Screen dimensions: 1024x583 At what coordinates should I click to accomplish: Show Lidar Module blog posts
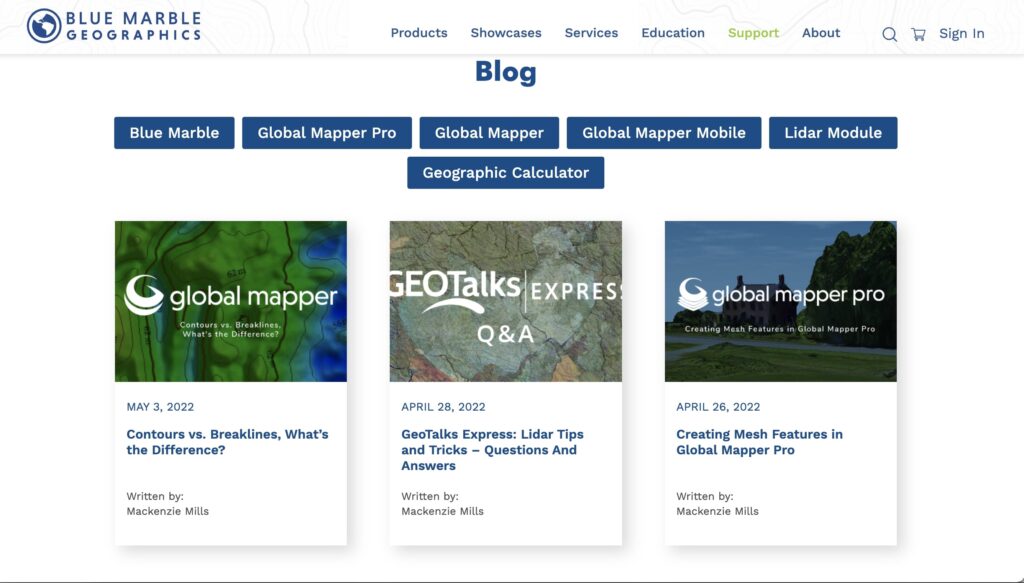tap(833, 133)
